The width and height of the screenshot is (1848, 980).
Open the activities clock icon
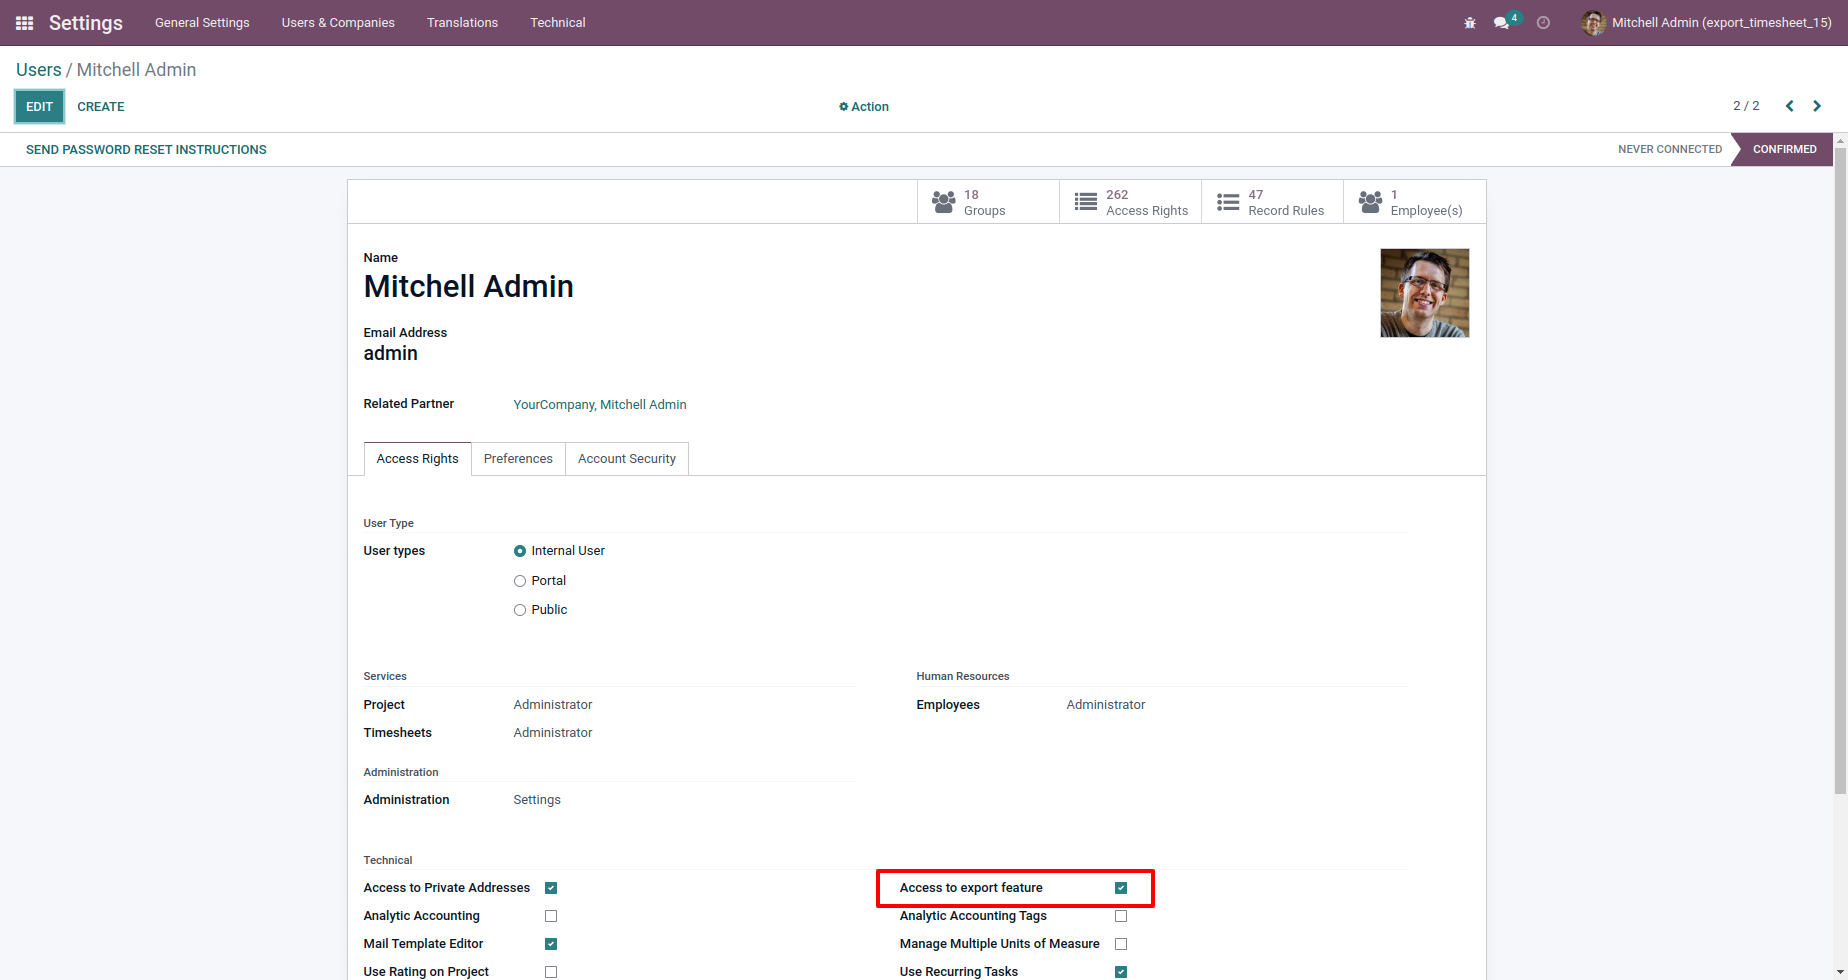point(1543,22)
